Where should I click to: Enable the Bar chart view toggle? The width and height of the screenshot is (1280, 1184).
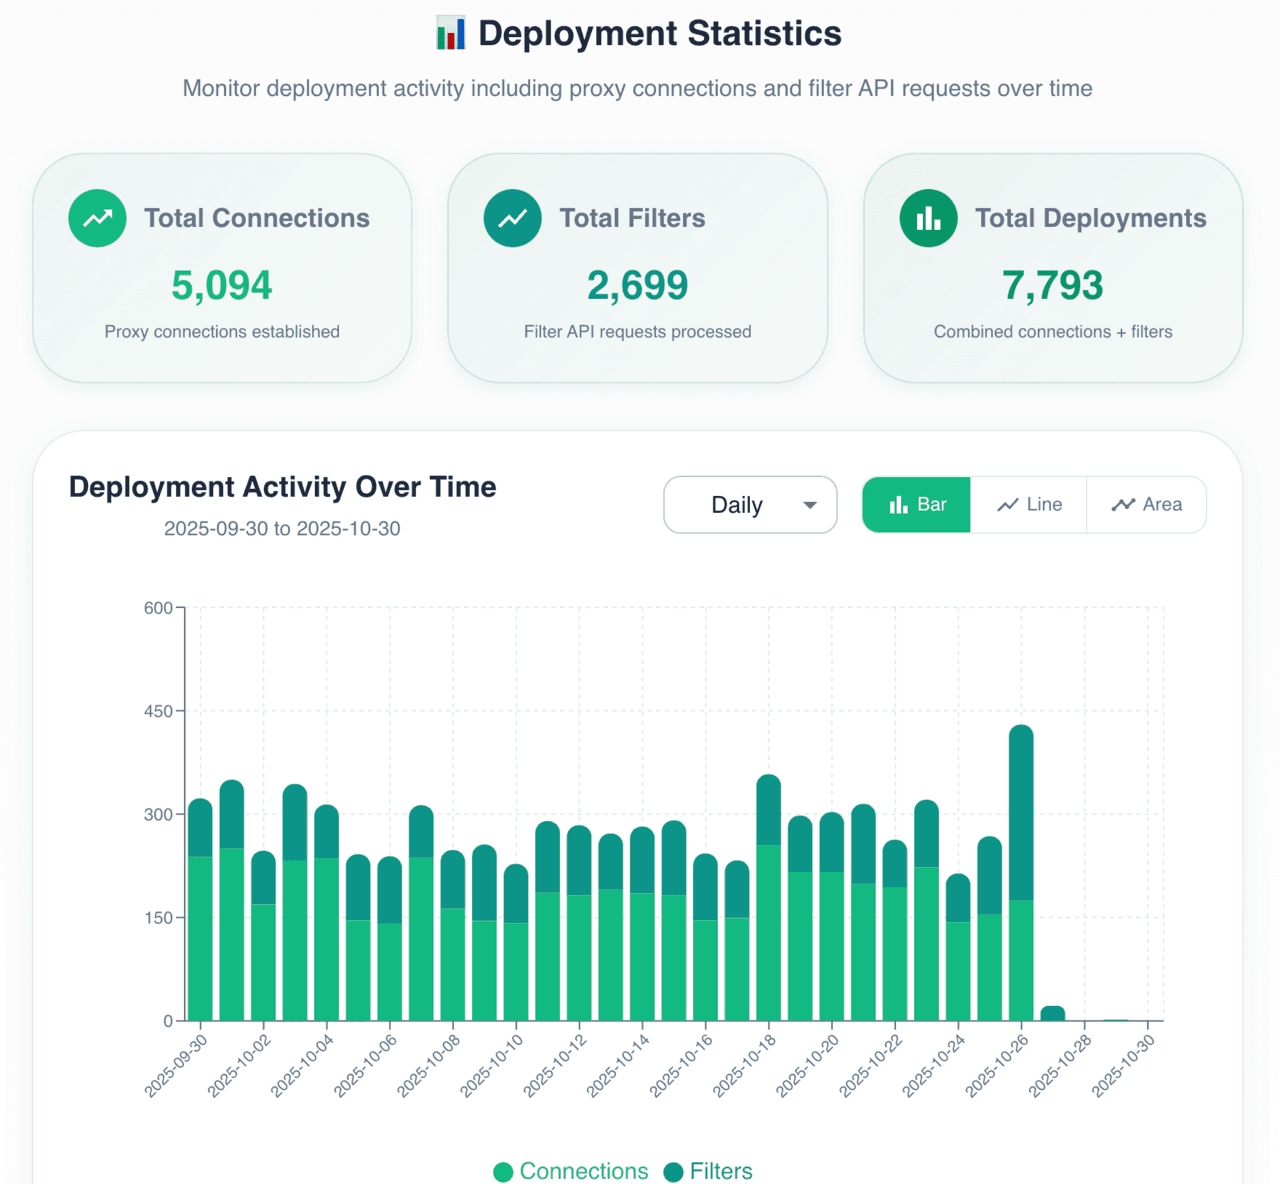tap(916, 505)
